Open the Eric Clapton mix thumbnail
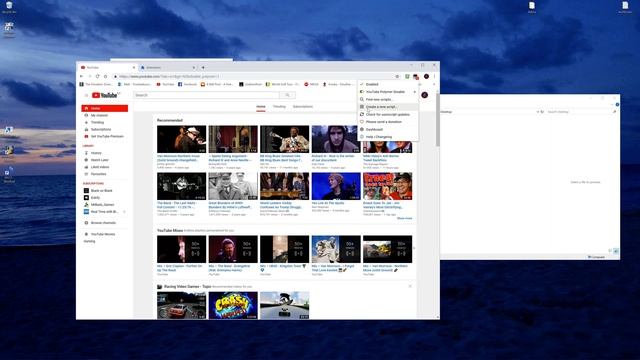640x360 pixels. pos(182,249)
